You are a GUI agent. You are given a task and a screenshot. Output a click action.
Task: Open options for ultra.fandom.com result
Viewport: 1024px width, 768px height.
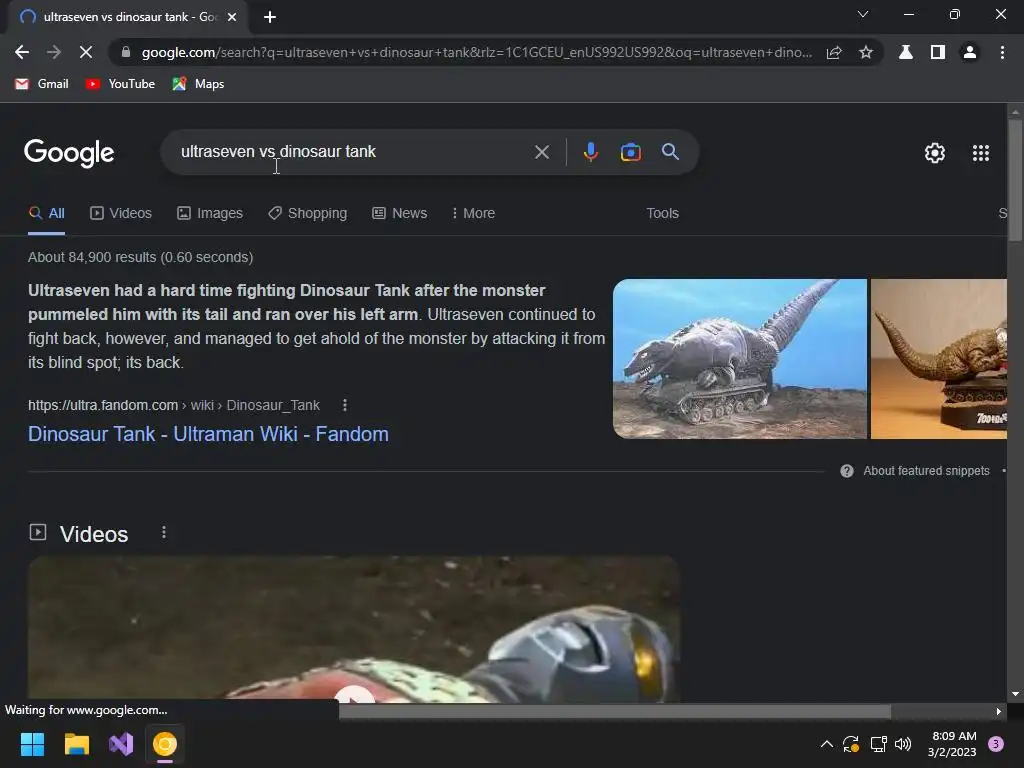345,406
